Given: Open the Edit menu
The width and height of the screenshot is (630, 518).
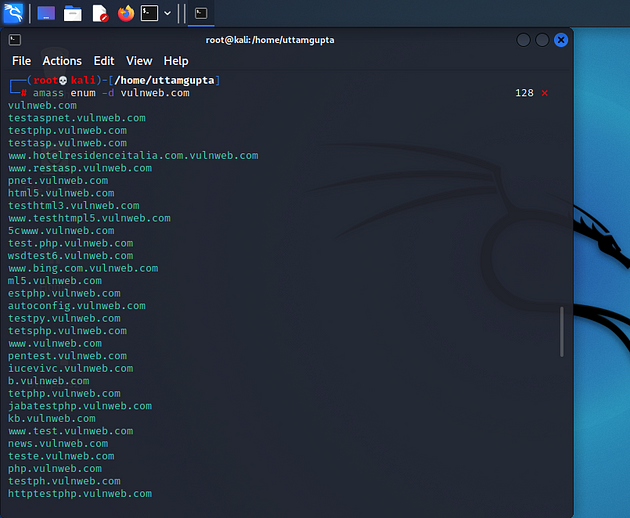Looking at the screenshot, I should tap(104, 61).
